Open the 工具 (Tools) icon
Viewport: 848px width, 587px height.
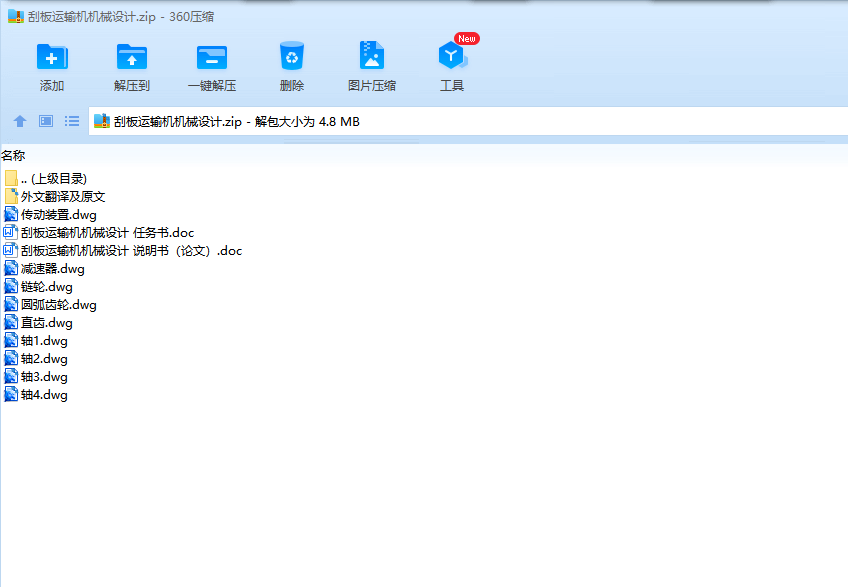[452, 55]
